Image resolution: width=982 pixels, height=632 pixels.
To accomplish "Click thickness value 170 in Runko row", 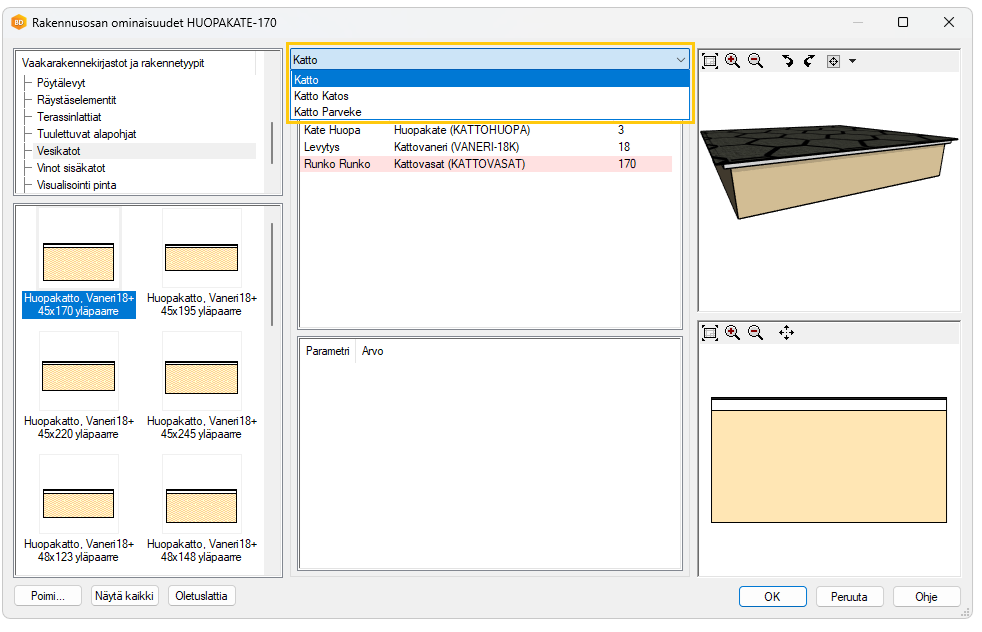I will tap(627, 163).
